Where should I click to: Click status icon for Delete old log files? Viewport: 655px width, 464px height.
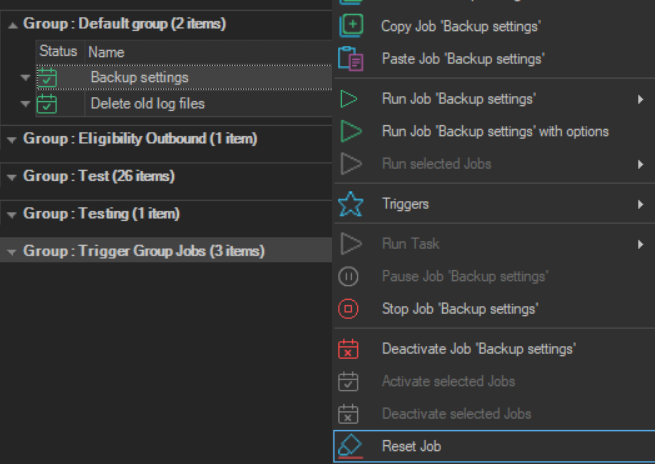47,104
